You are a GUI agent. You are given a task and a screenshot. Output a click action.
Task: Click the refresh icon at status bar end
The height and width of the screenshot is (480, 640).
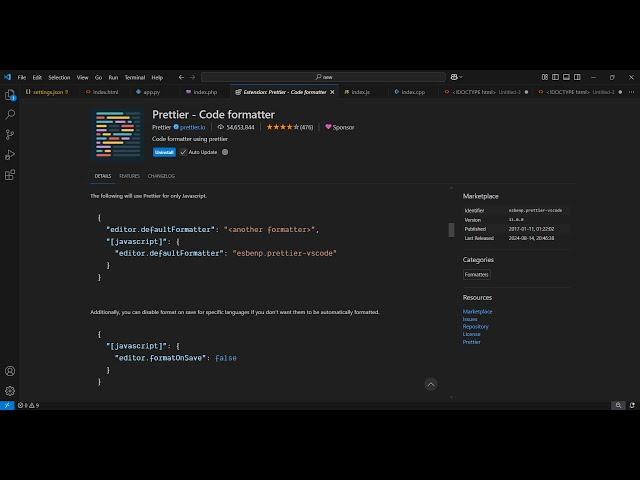coord(632,405)
